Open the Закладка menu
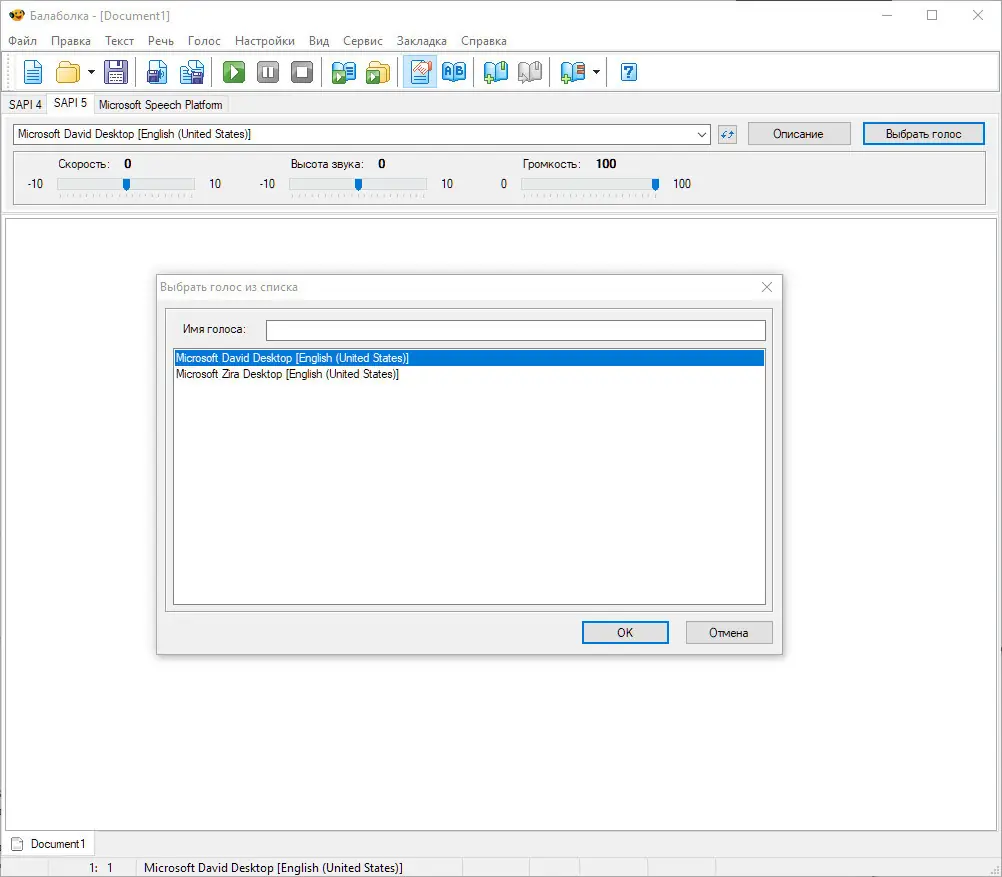Image resolution: width=1002 pixels, height=877 pixels. click(422, 41)
